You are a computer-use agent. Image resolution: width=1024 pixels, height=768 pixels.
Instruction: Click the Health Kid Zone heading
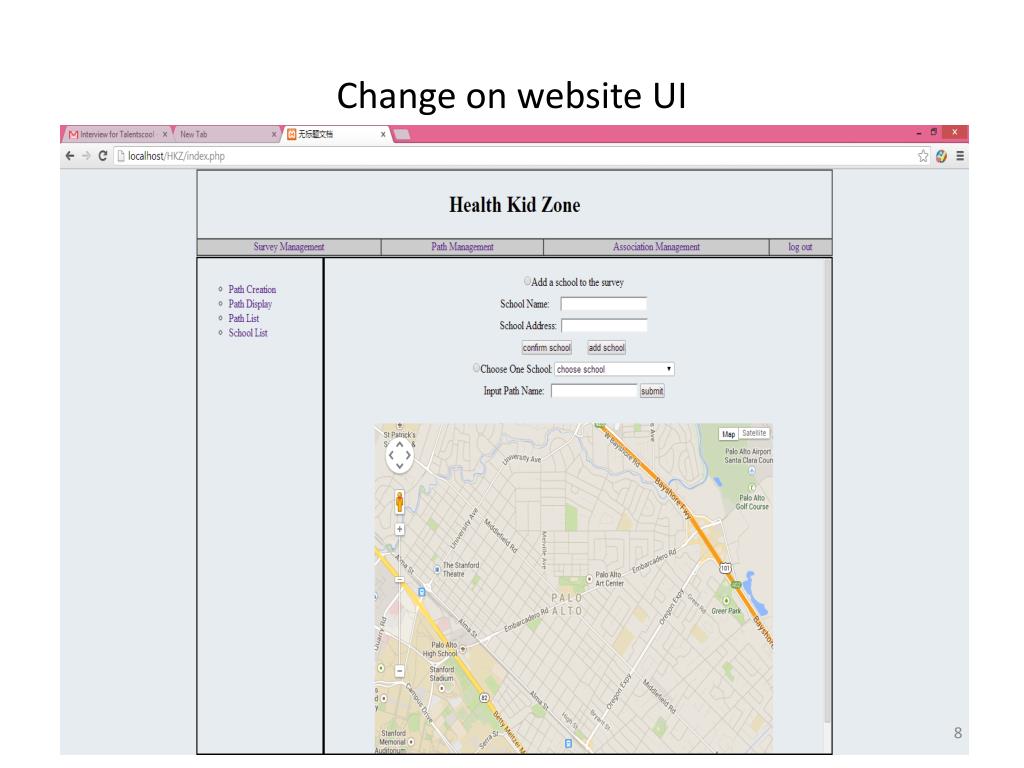click(x=515, y=205)
